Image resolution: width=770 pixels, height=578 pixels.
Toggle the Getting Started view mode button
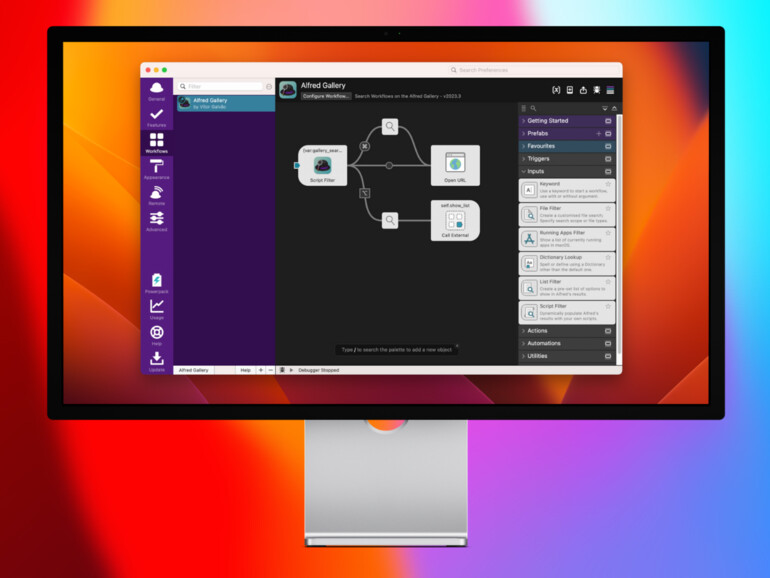[x=608, y=121]
